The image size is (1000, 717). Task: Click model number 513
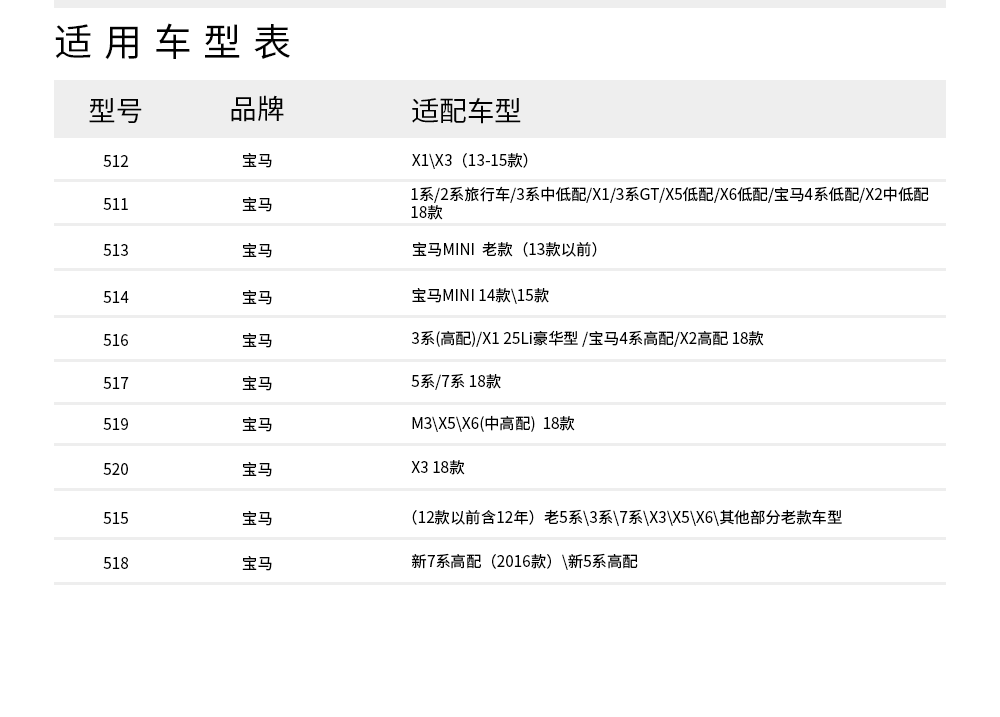116,251
